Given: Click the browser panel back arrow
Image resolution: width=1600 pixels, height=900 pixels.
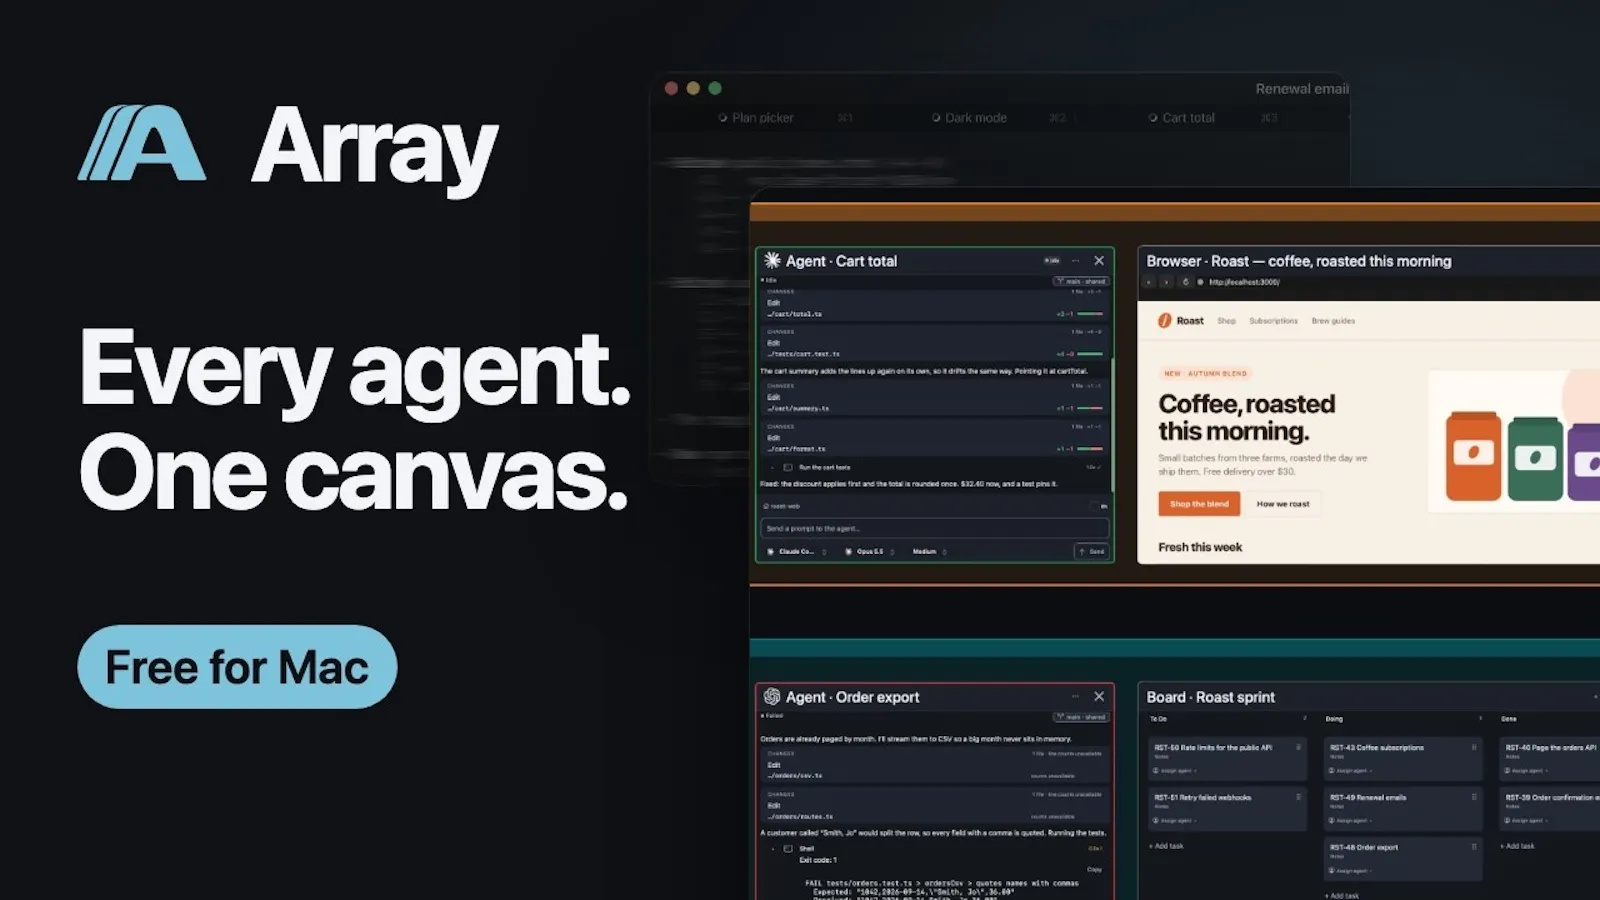Looking at the screenshot, I should (x=1149, y=282).
